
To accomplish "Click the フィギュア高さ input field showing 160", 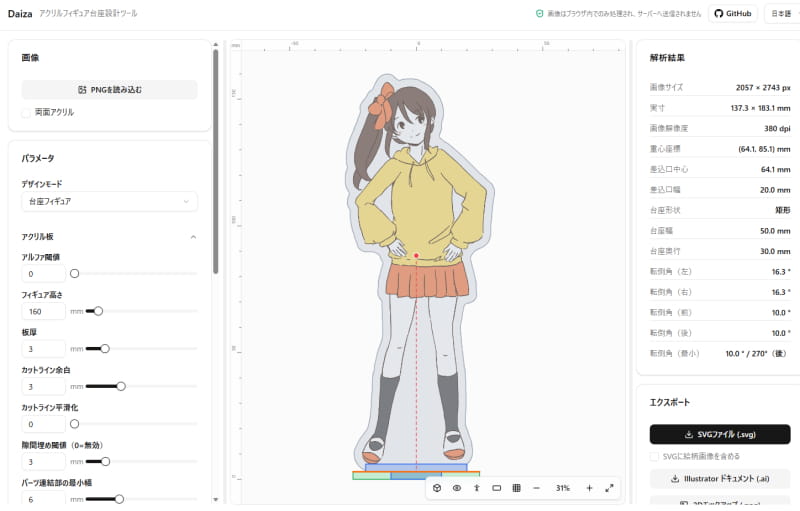I will [x=43, y=311].
